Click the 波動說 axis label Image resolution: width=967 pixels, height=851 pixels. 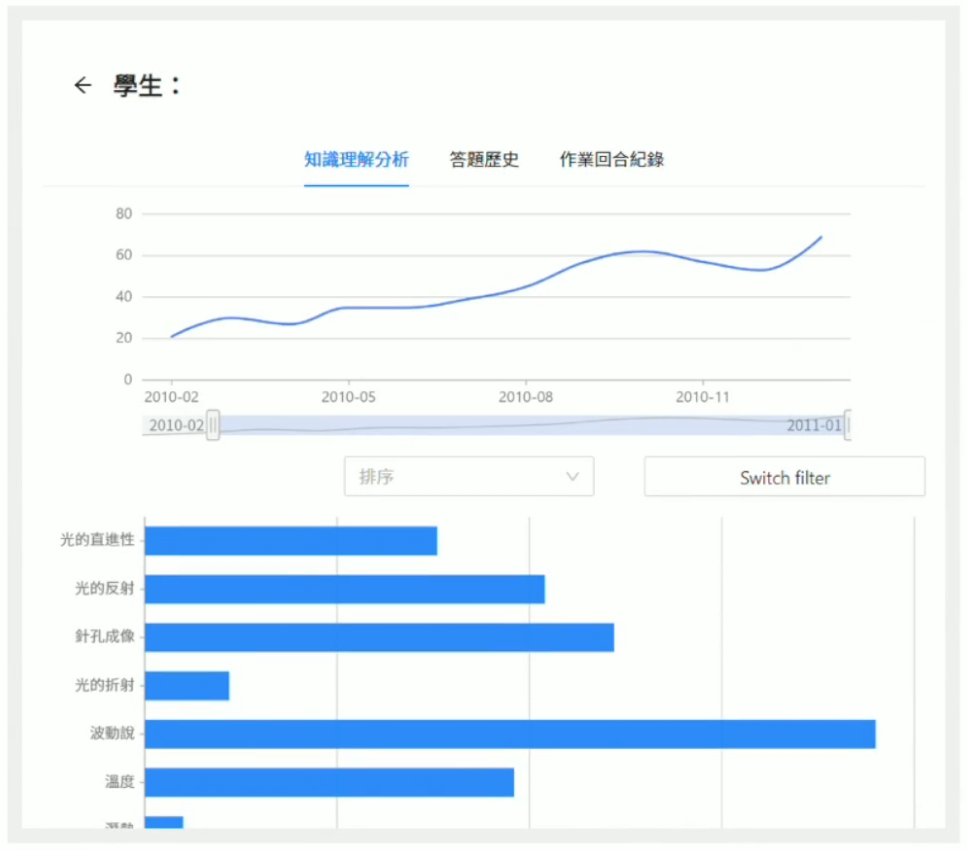[x=112, y=734]
